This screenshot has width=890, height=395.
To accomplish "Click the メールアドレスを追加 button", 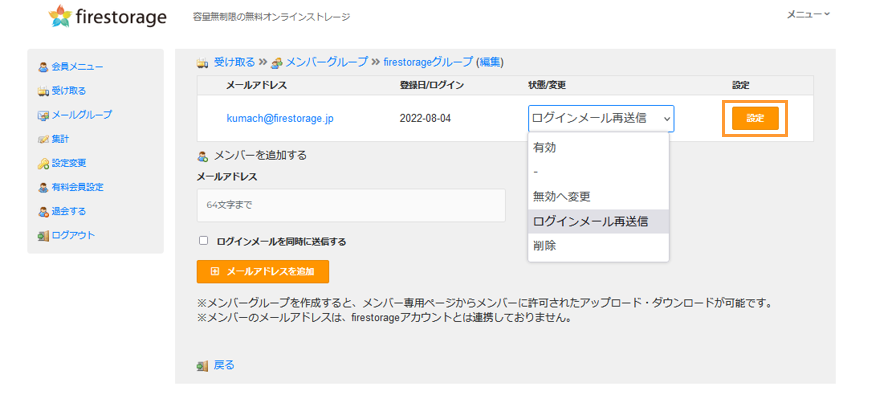I will [263, 271].
